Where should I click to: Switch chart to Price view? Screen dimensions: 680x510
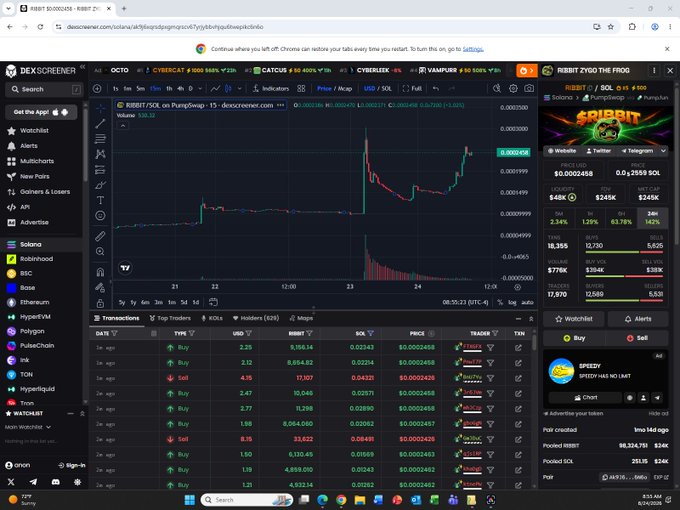click(x=324, y=88)
